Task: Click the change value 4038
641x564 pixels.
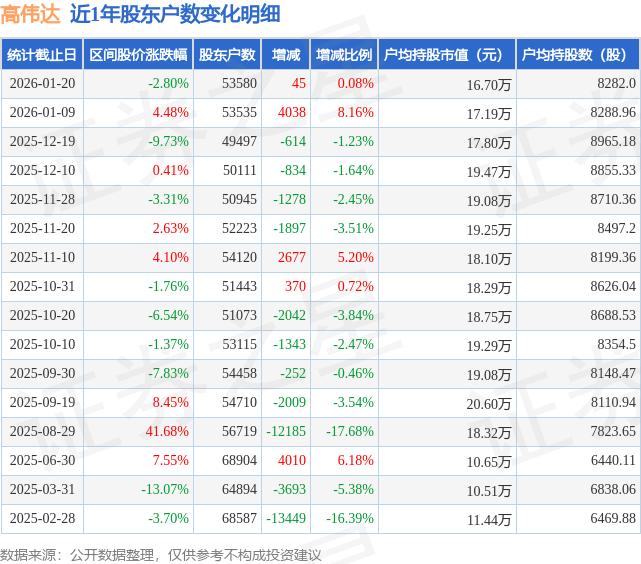Action: [292, 112]
